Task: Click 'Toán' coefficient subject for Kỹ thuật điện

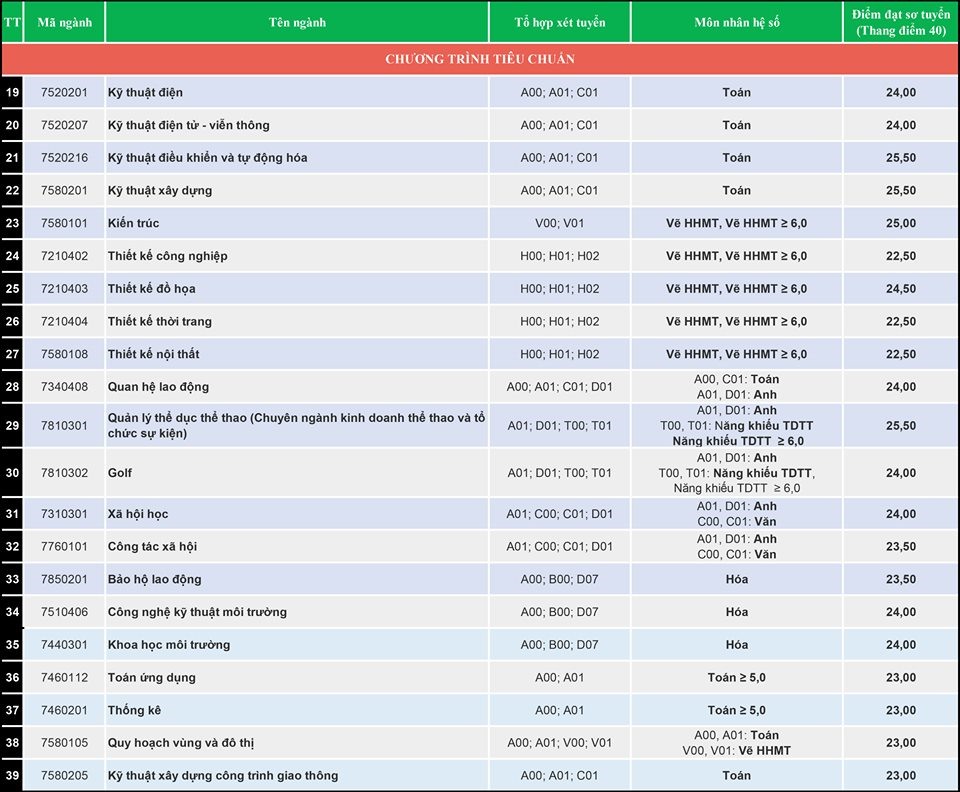Action: click(x=737, y=92)
